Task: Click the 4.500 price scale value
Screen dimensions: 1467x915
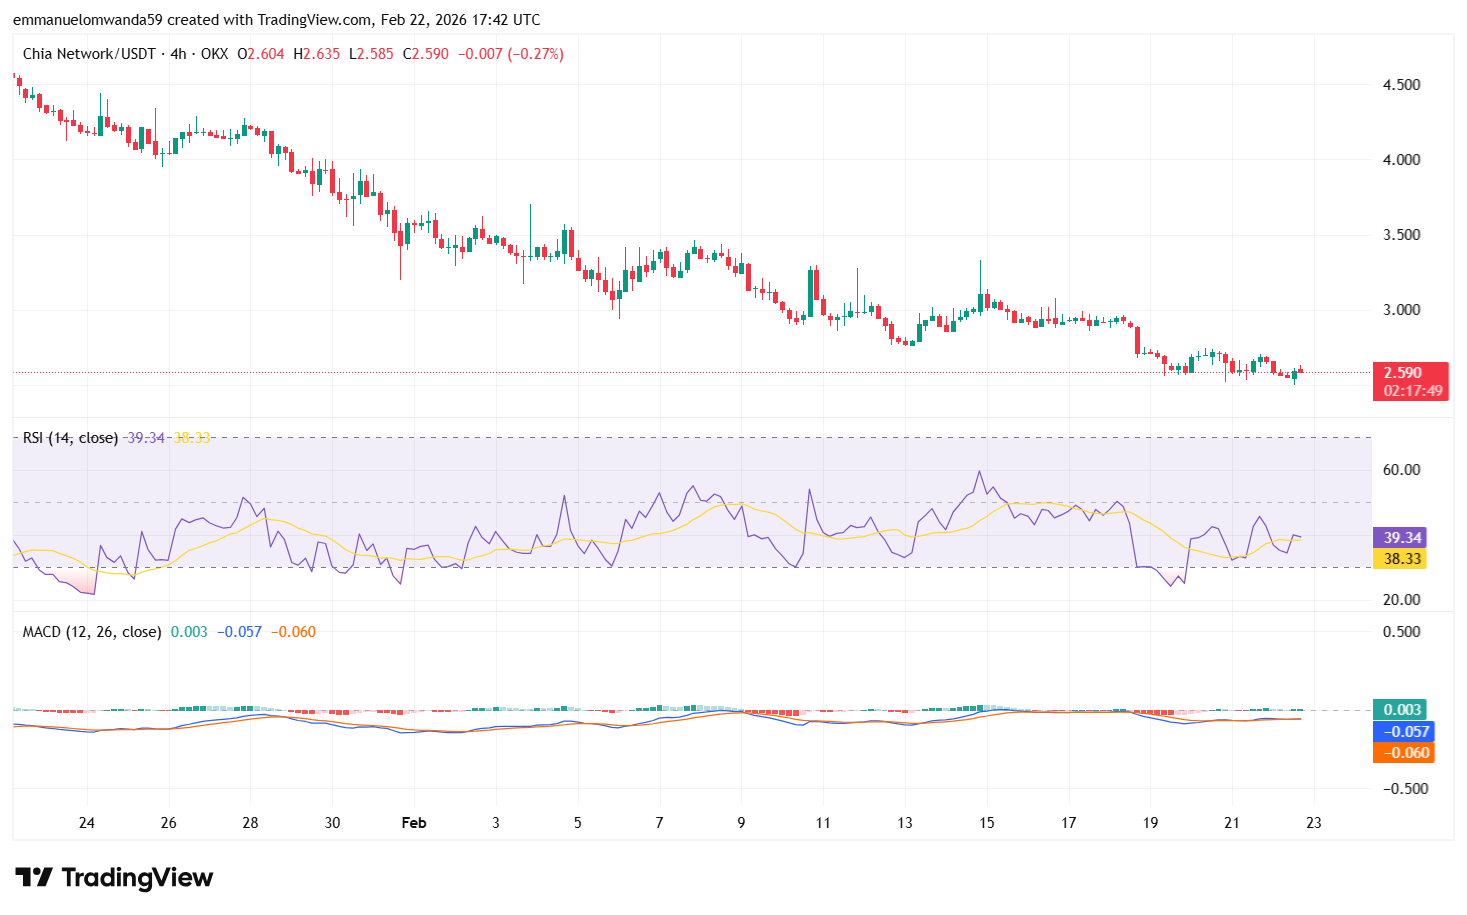Action: (x=1400, y=84)
